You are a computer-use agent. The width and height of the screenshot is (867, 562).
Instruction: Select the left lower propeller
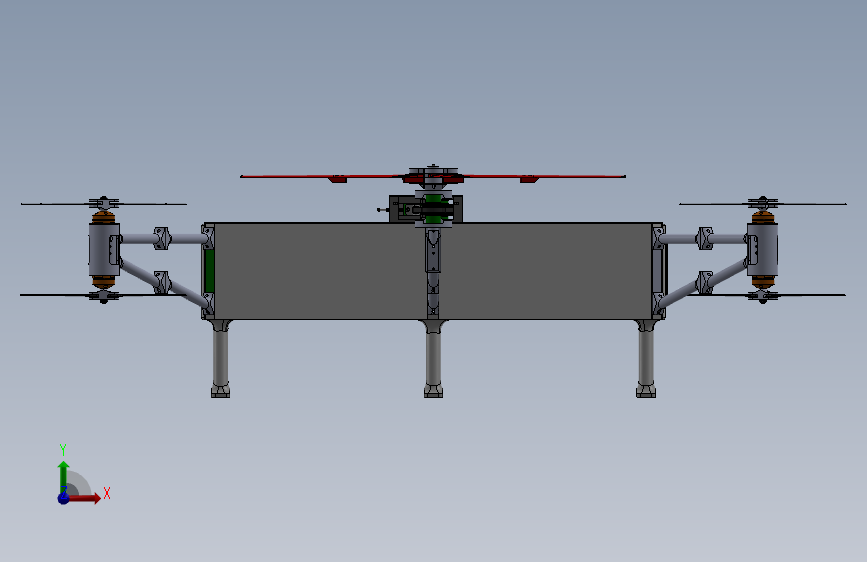pos(103,295)
